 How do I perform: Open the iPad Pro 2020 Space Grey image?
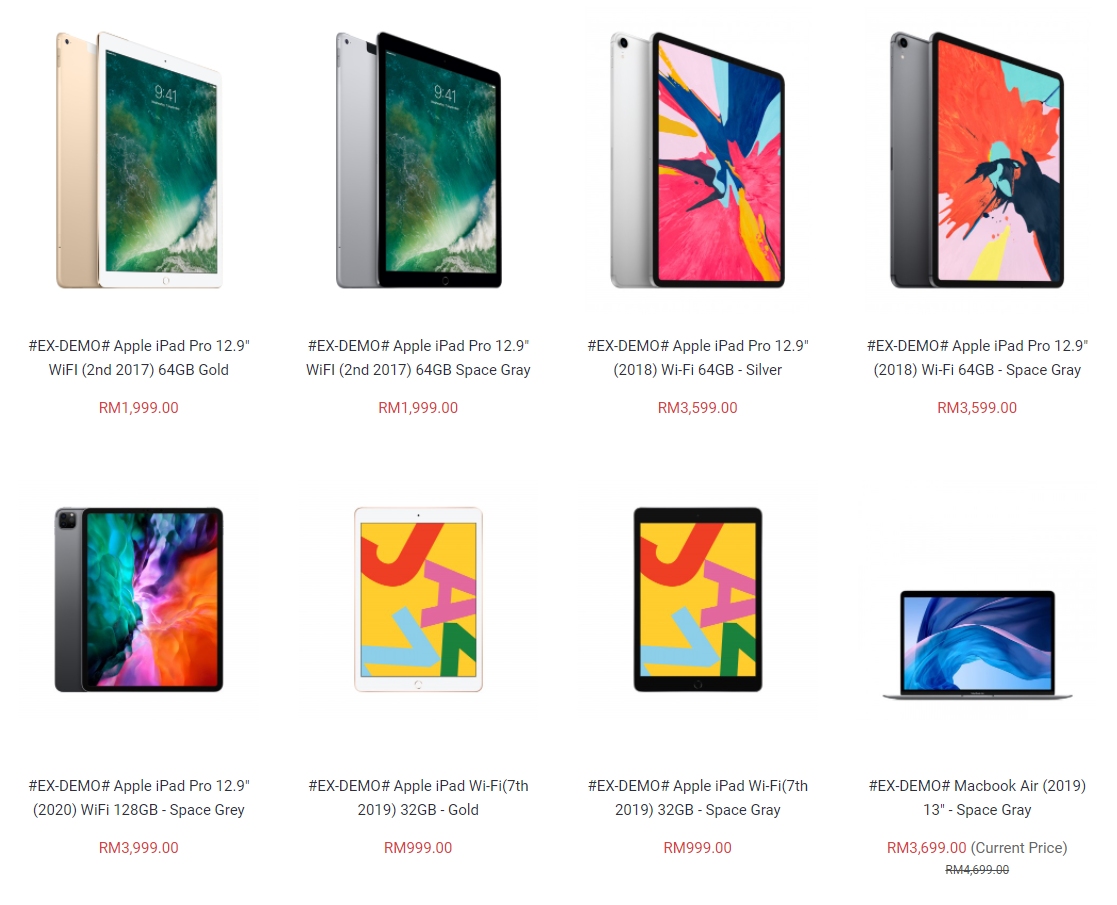coord(139,599)
